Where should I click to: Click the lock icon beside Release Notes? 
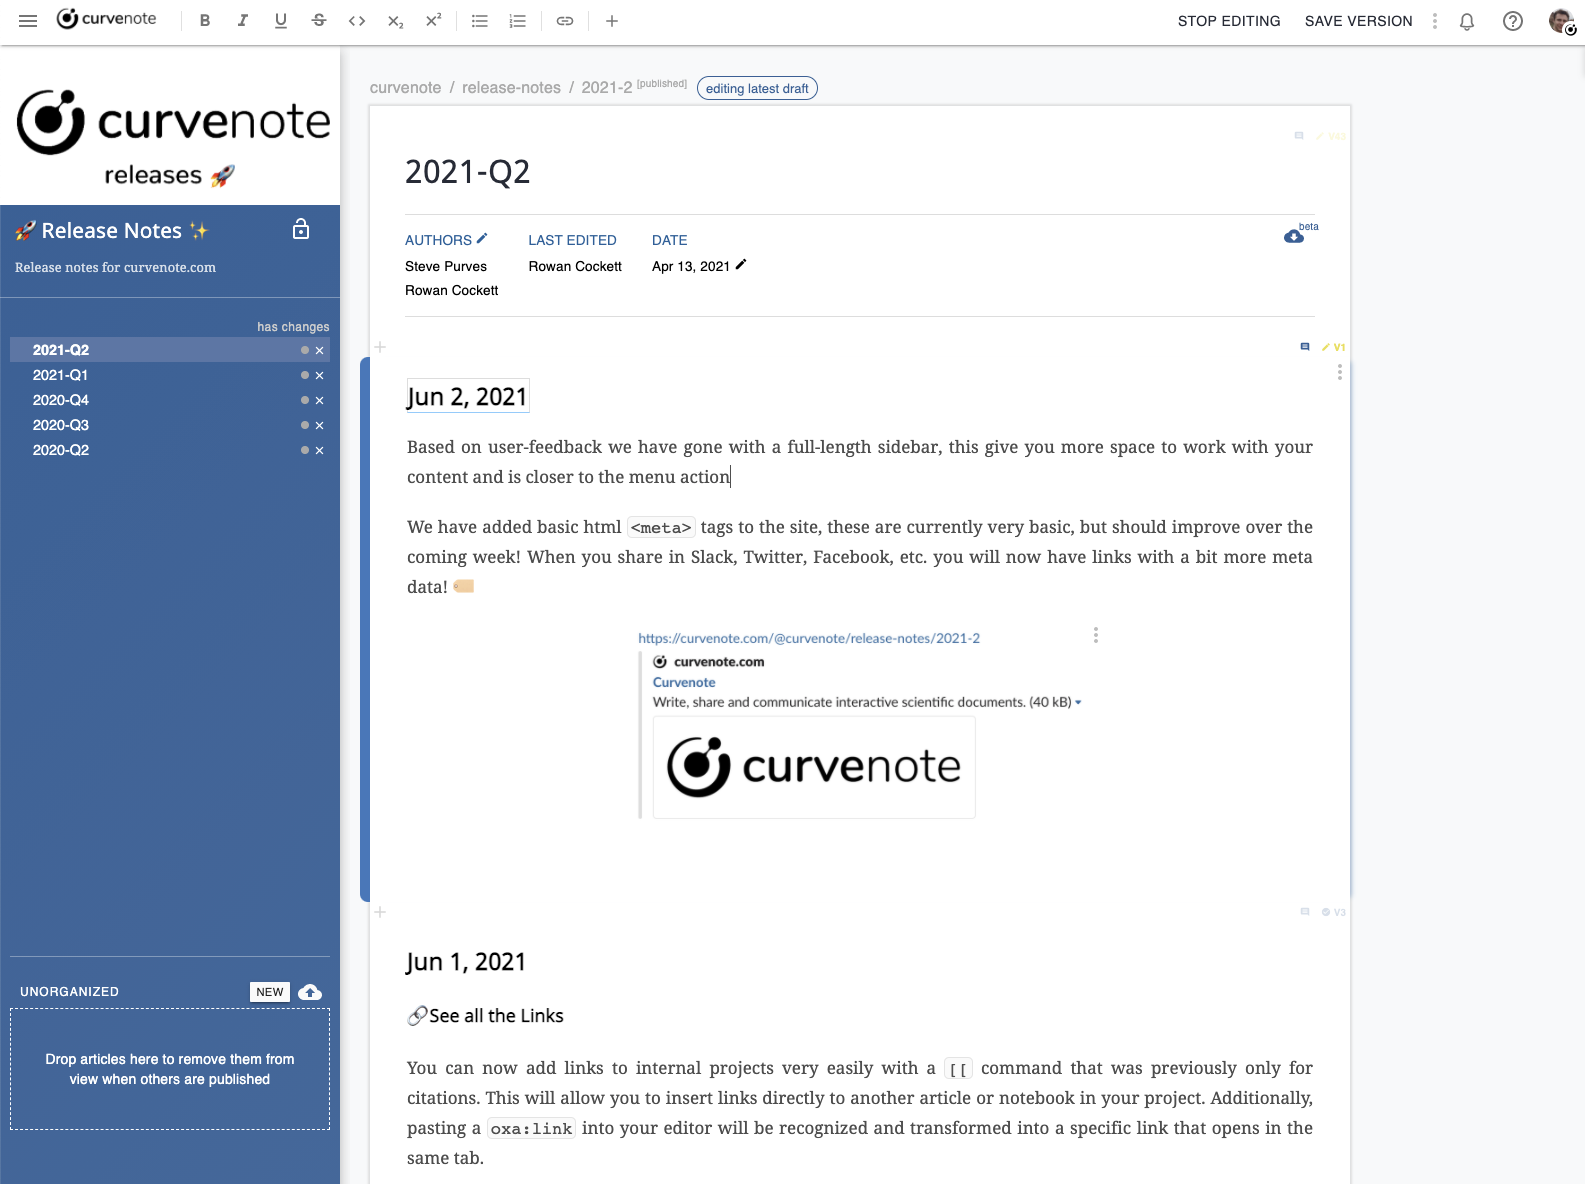click(x=301, y=230)
